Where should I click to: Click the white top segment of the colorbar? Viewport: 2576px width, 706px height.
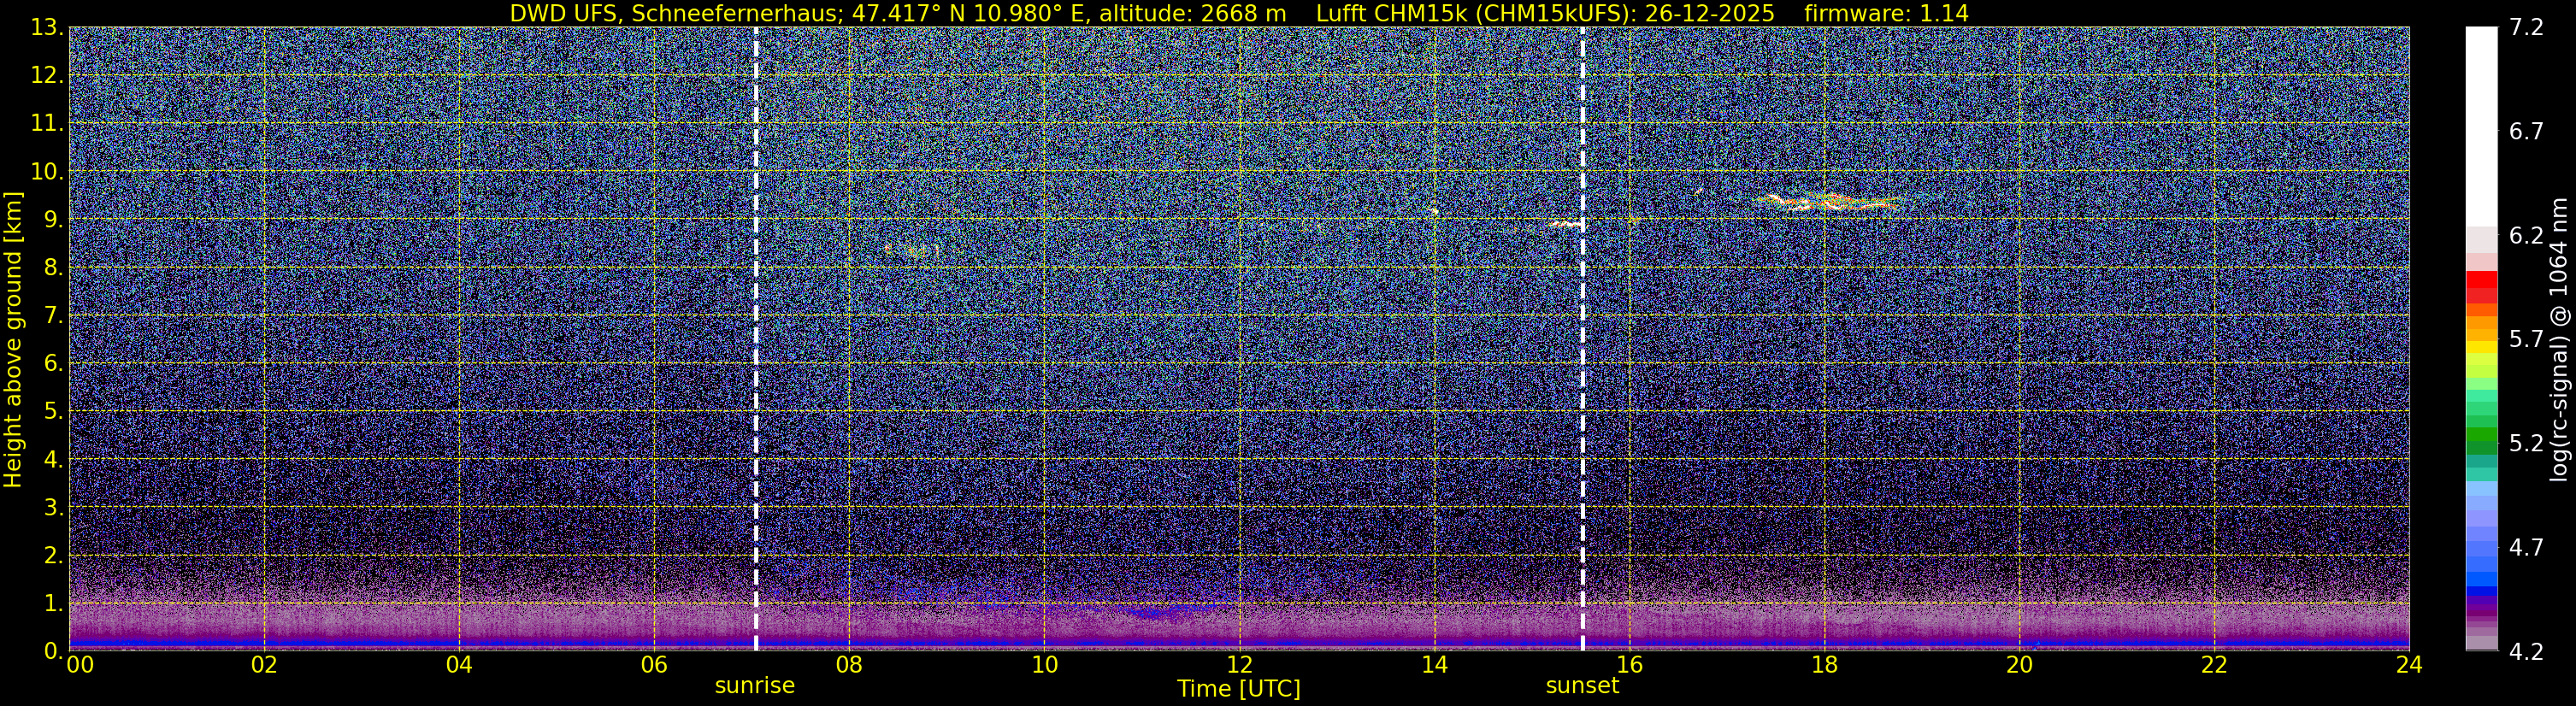click(2481, 126)
